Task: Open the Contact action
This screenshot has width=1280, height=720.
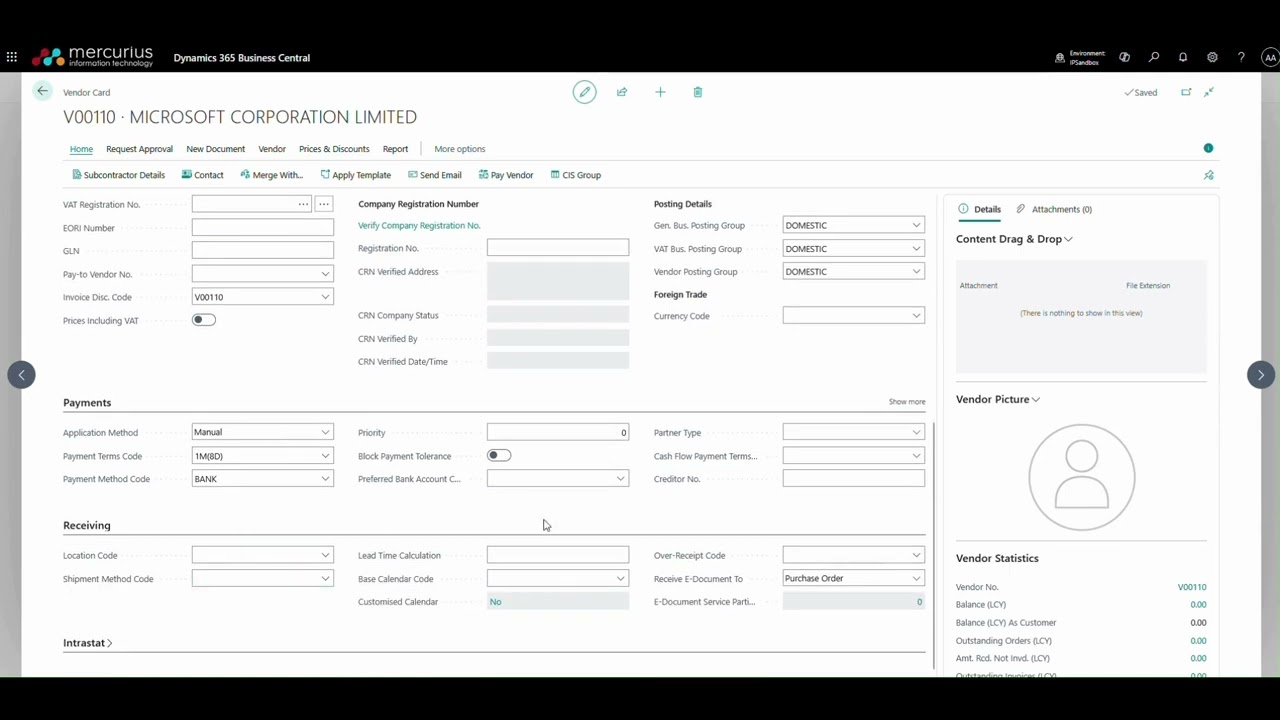Action: tap(202, 175)
